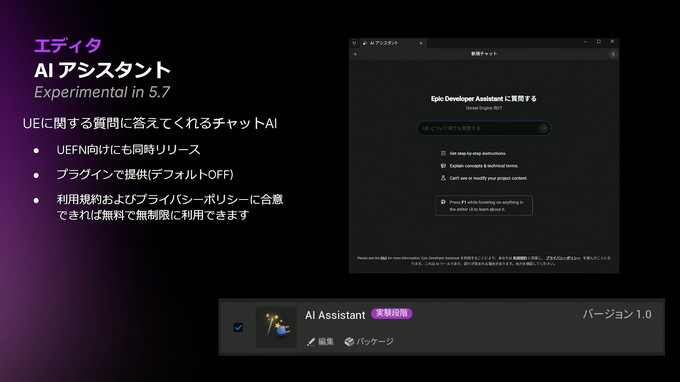Click the AI Assistant plugin wand icon

(x=276, y=327)
